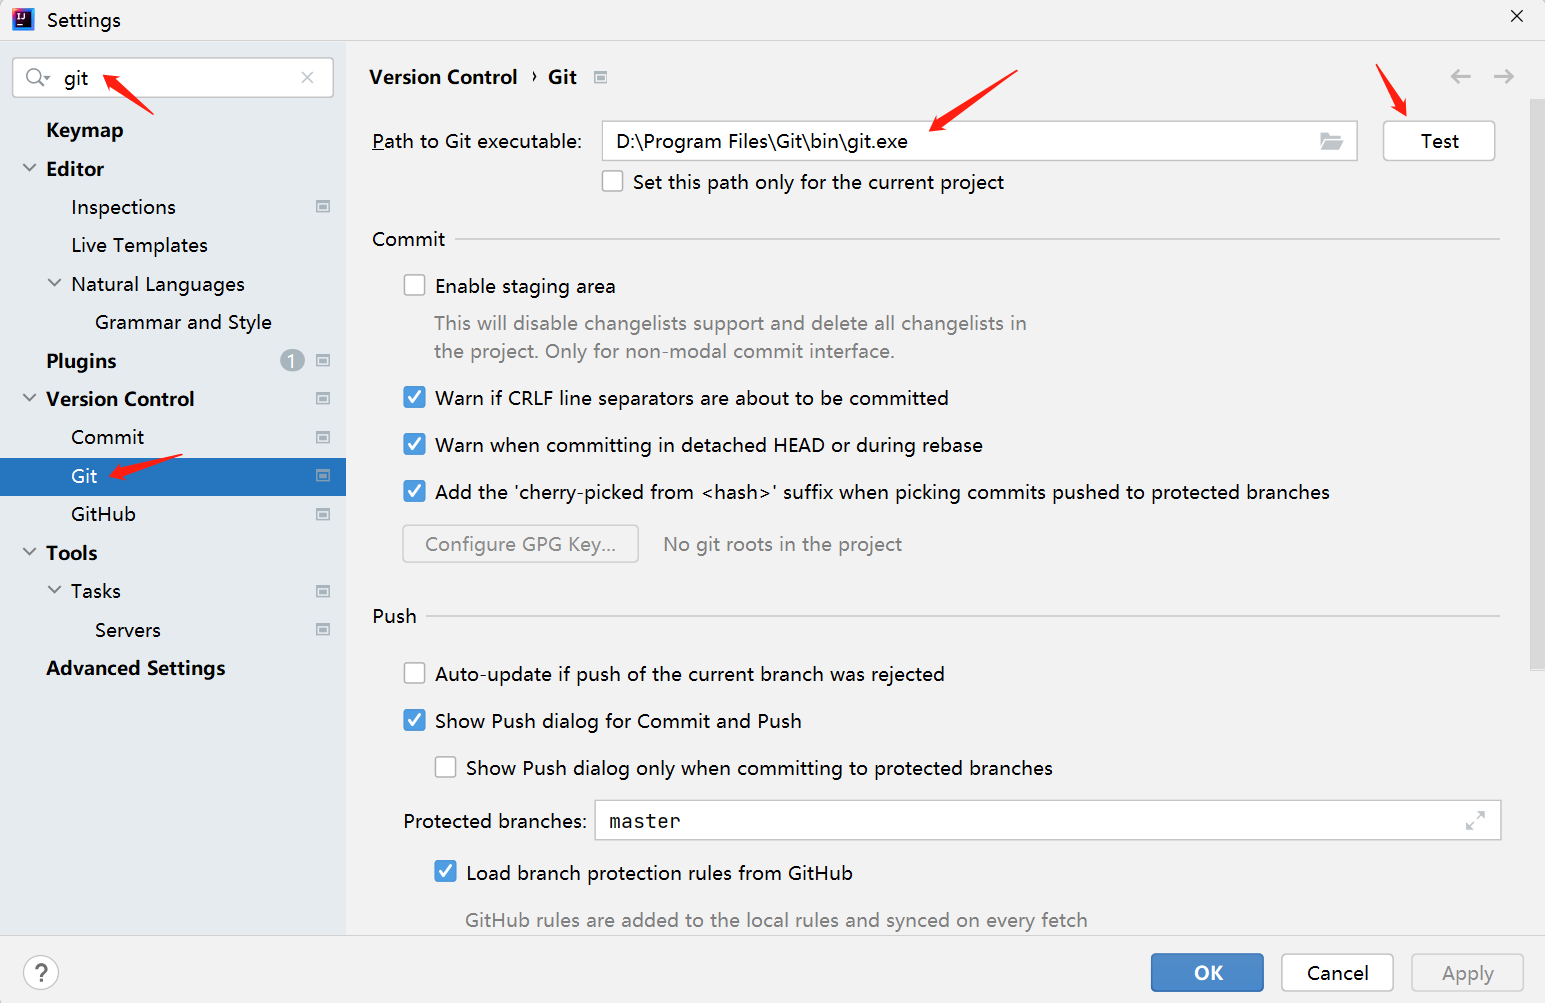Image resolution: width=1545 pixels, height=1003 pixels.
Task: Enable staging area checkbox
Action: click(414, 285)
